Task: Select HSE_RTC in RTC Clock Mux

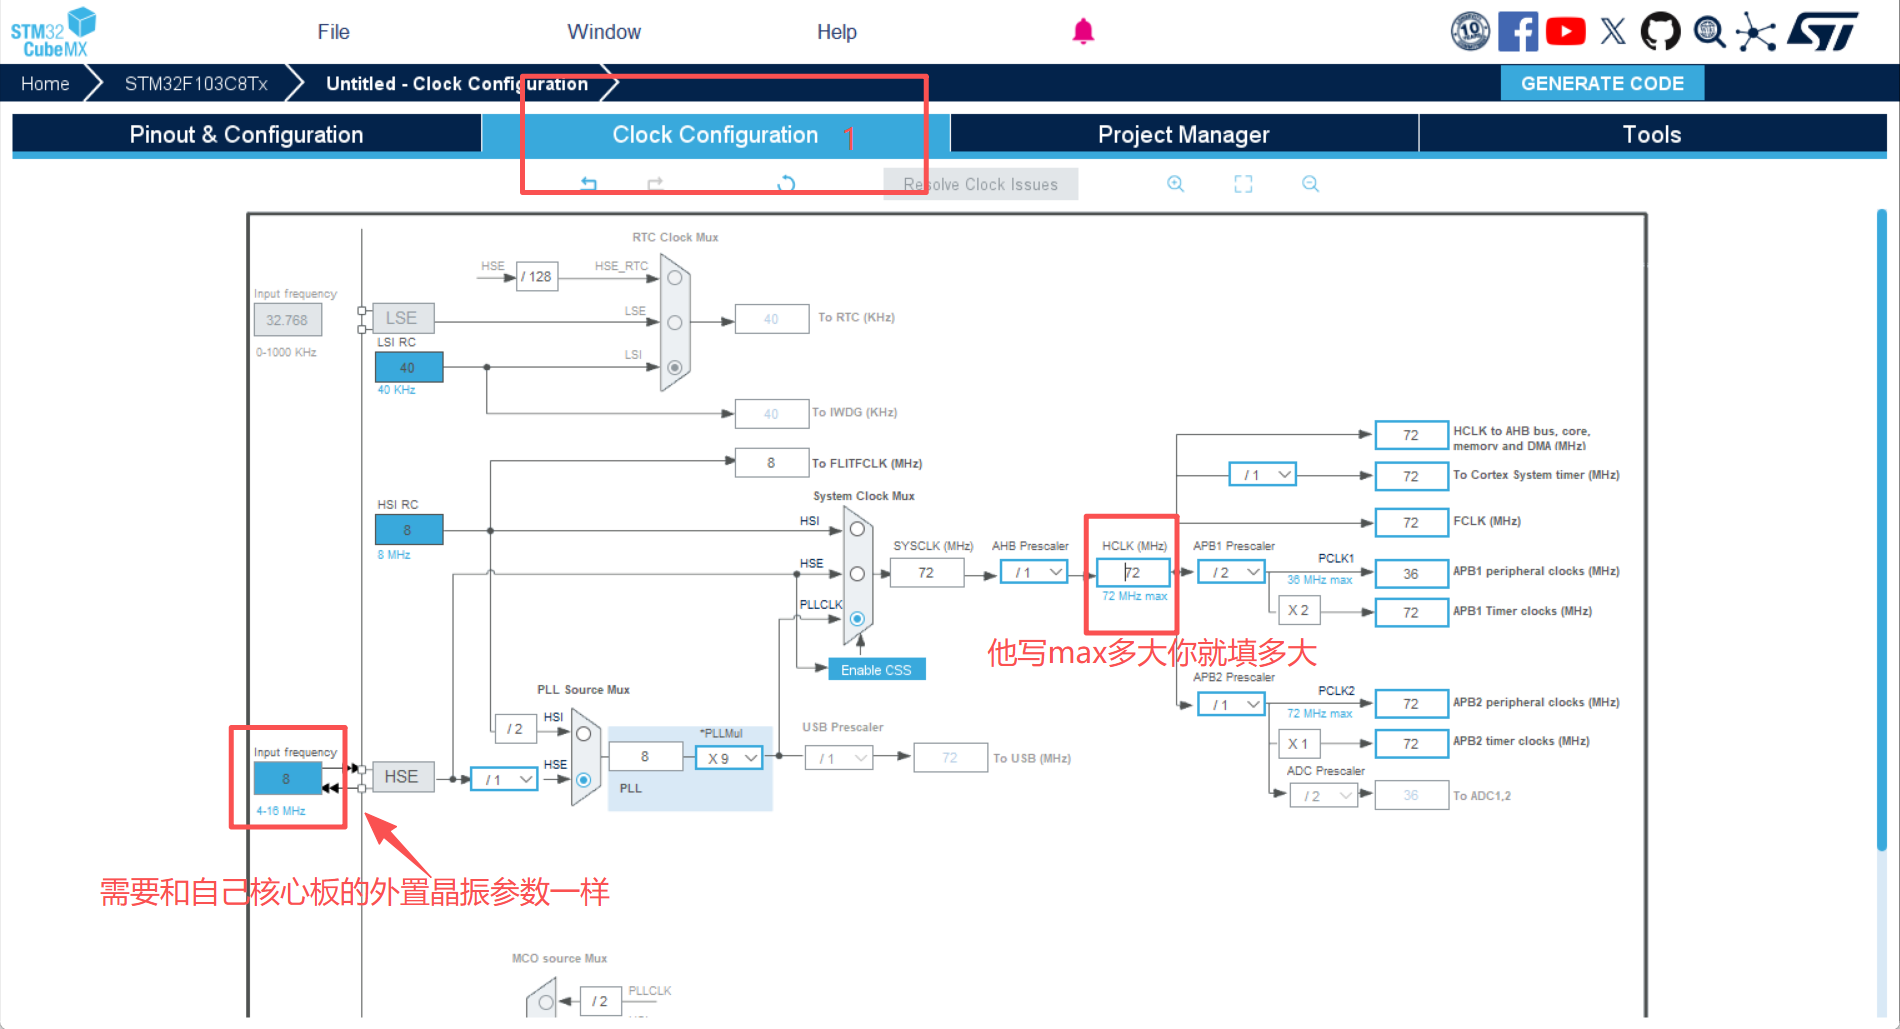Action: [x=675, y=278]
